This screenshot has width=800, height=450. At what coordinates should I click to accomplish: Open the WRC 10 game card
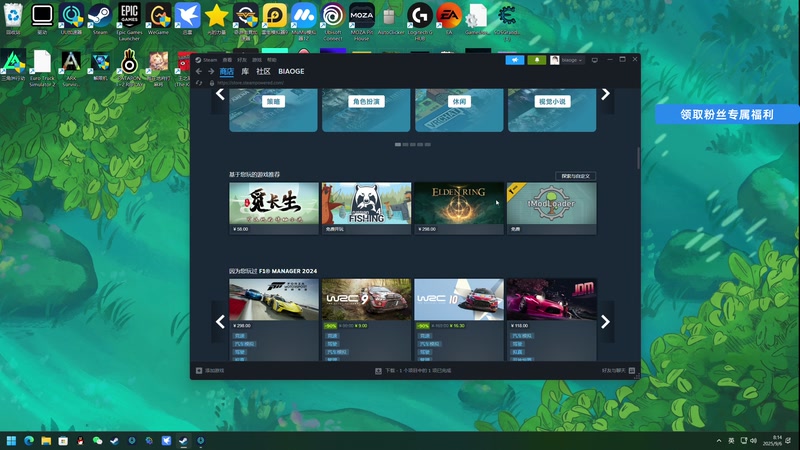459,319
